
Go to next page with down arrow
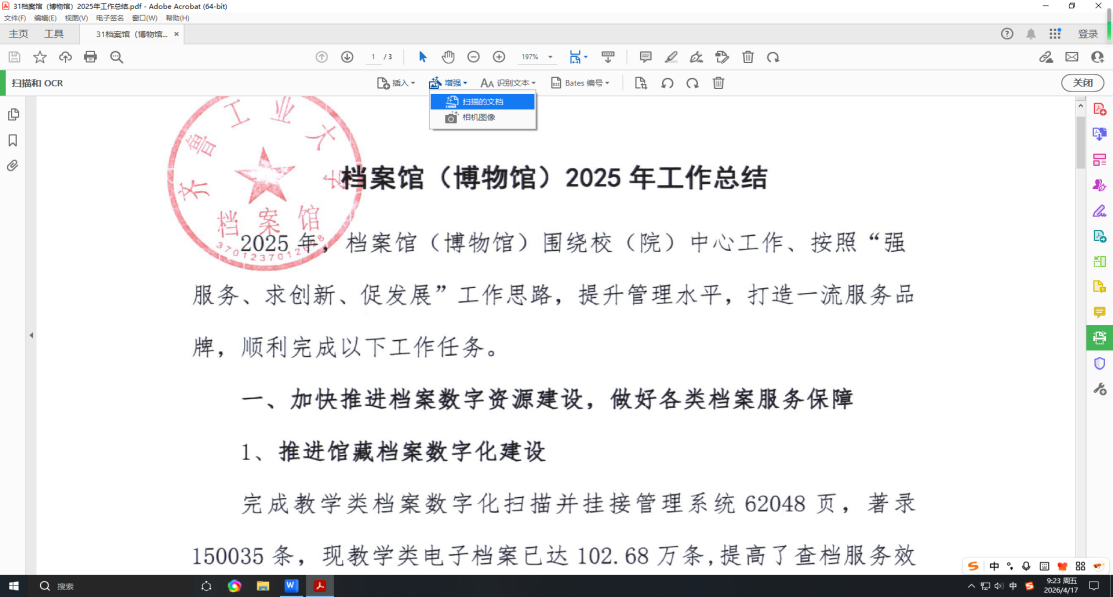point(347,57)
